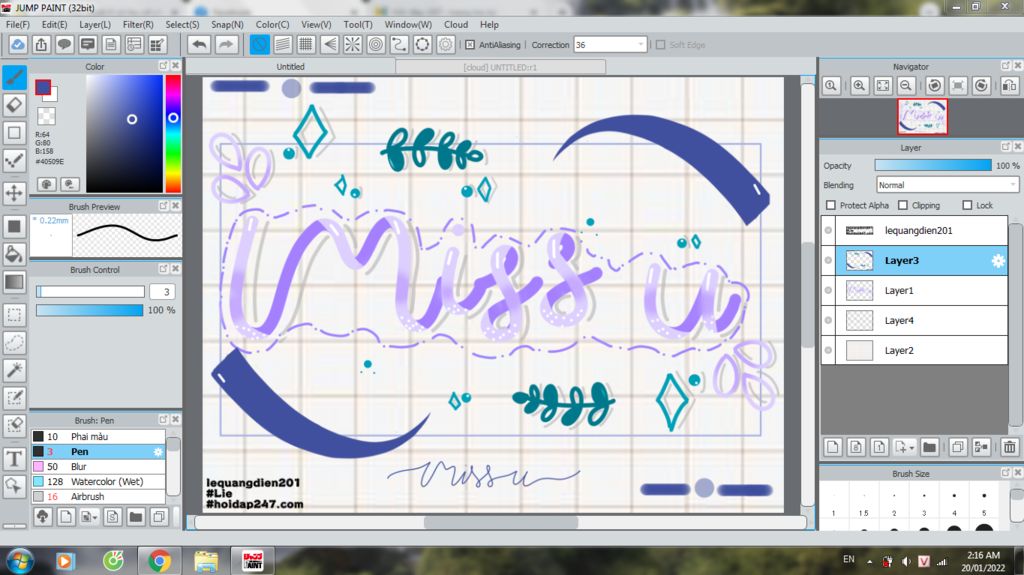This screenshot has width=1024, height=575.
Task: Click the brush size value field
Action: pos(163,291)
